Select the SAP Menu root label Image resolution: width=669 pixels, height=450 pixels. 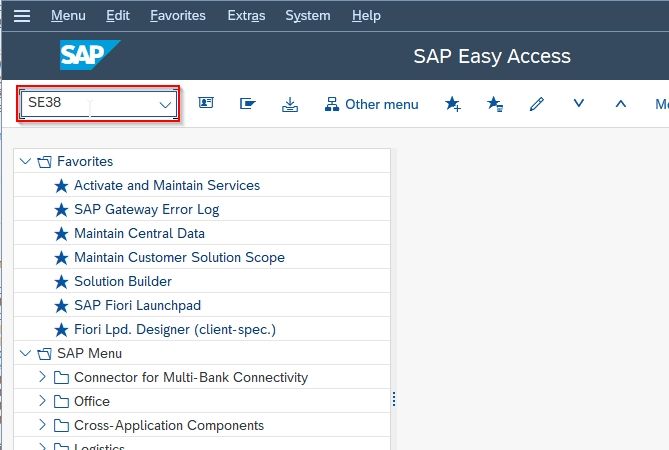click(x=89, y=354)
